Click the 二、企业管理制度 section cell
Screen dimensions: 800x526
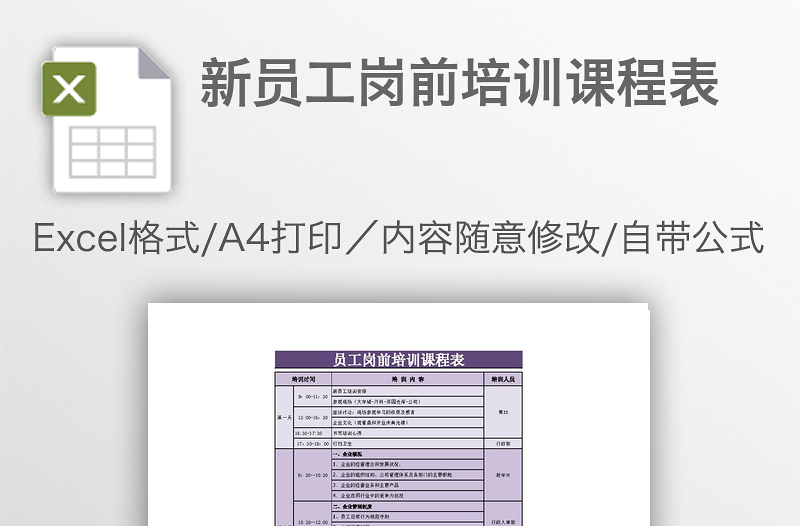point(407,507)
